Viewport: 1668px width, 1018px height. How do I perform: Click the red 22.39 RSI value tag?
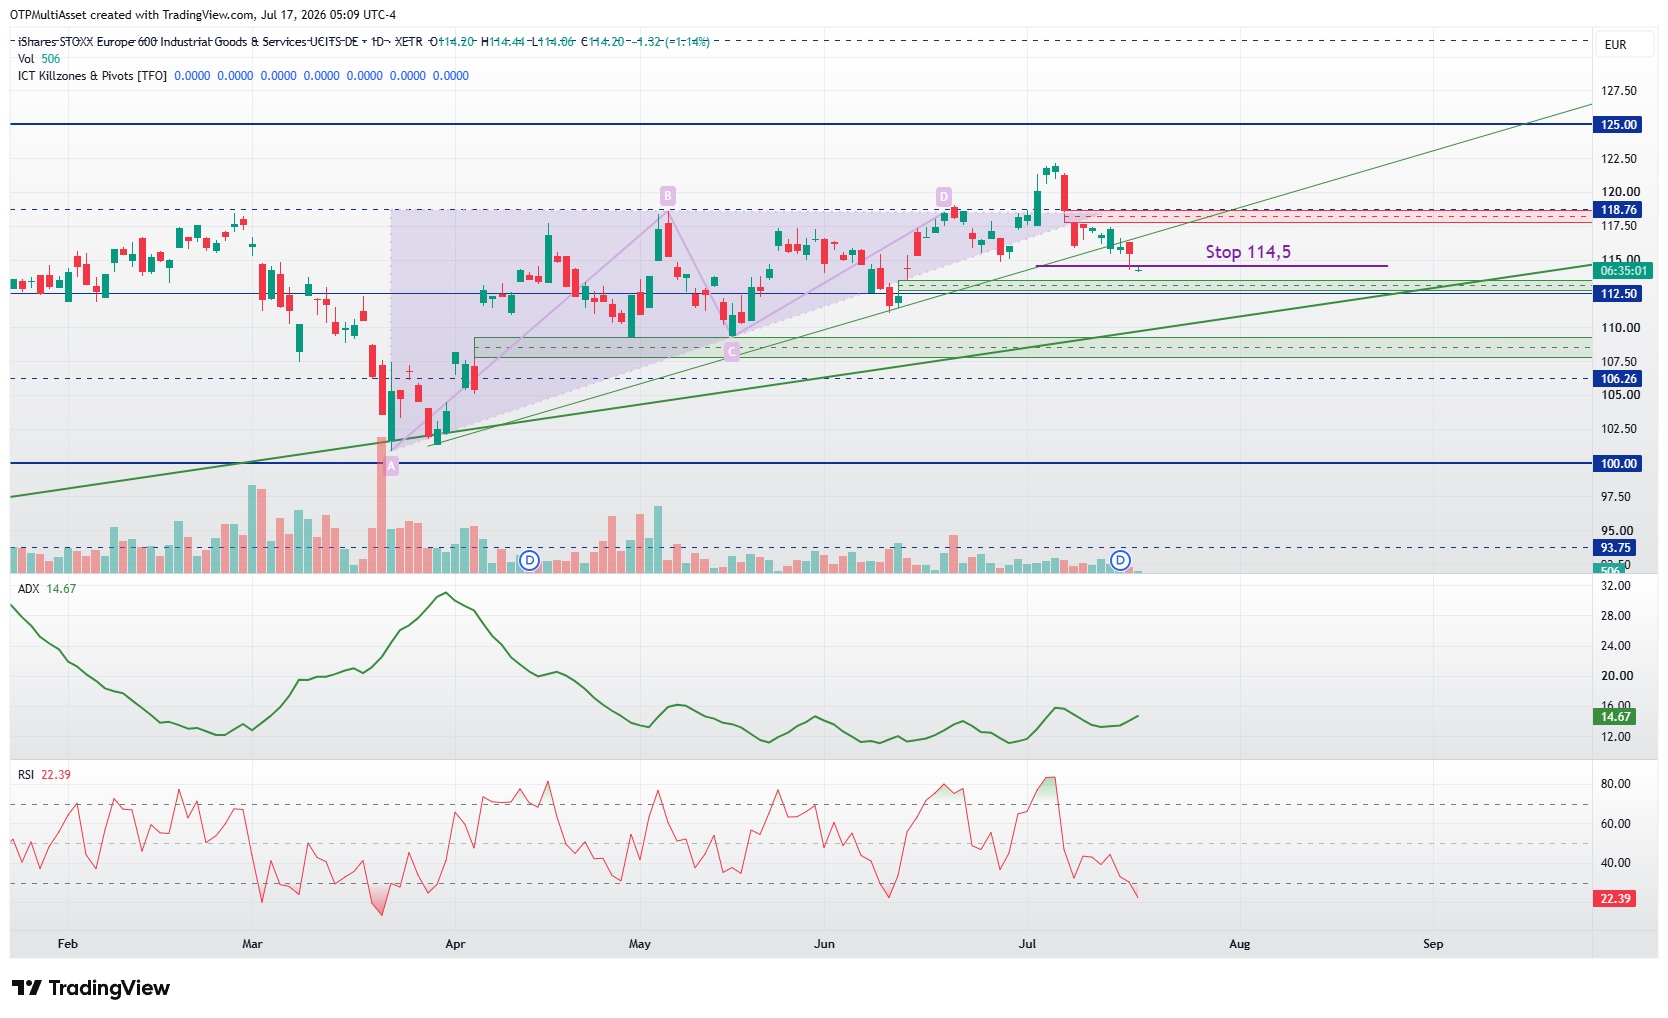pyautogui.click(x=1615, y=899)
